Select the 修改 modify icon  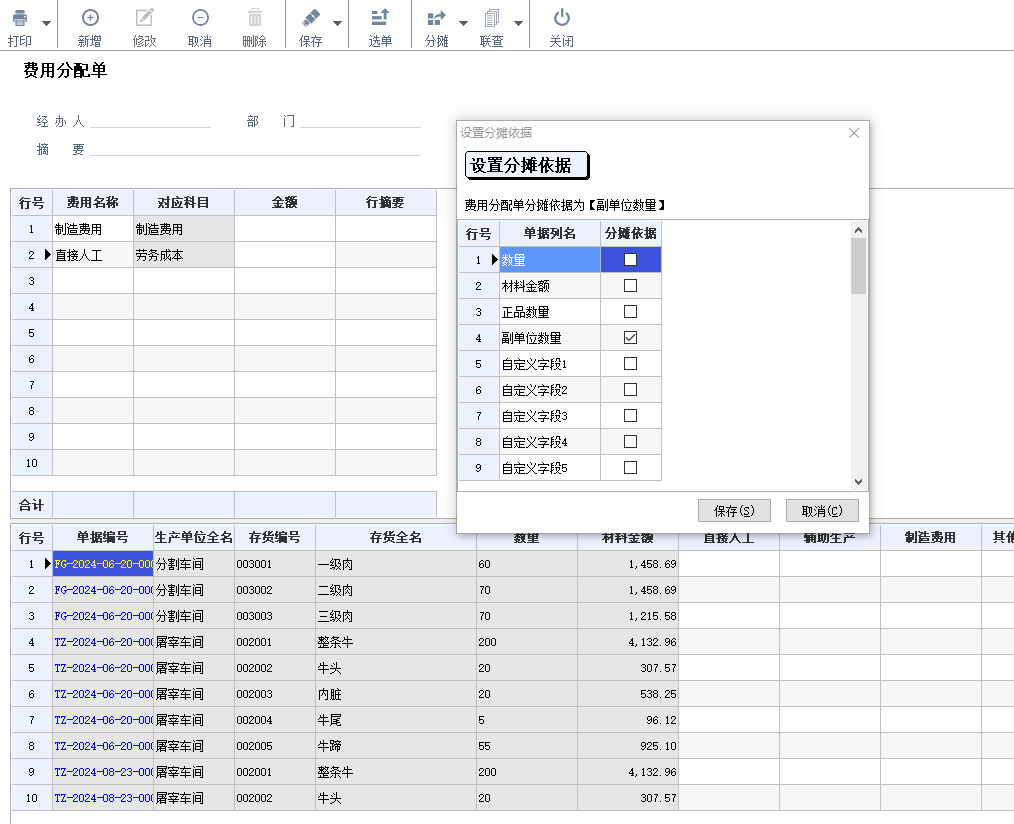pyautogui.click(x=143, y=17)
